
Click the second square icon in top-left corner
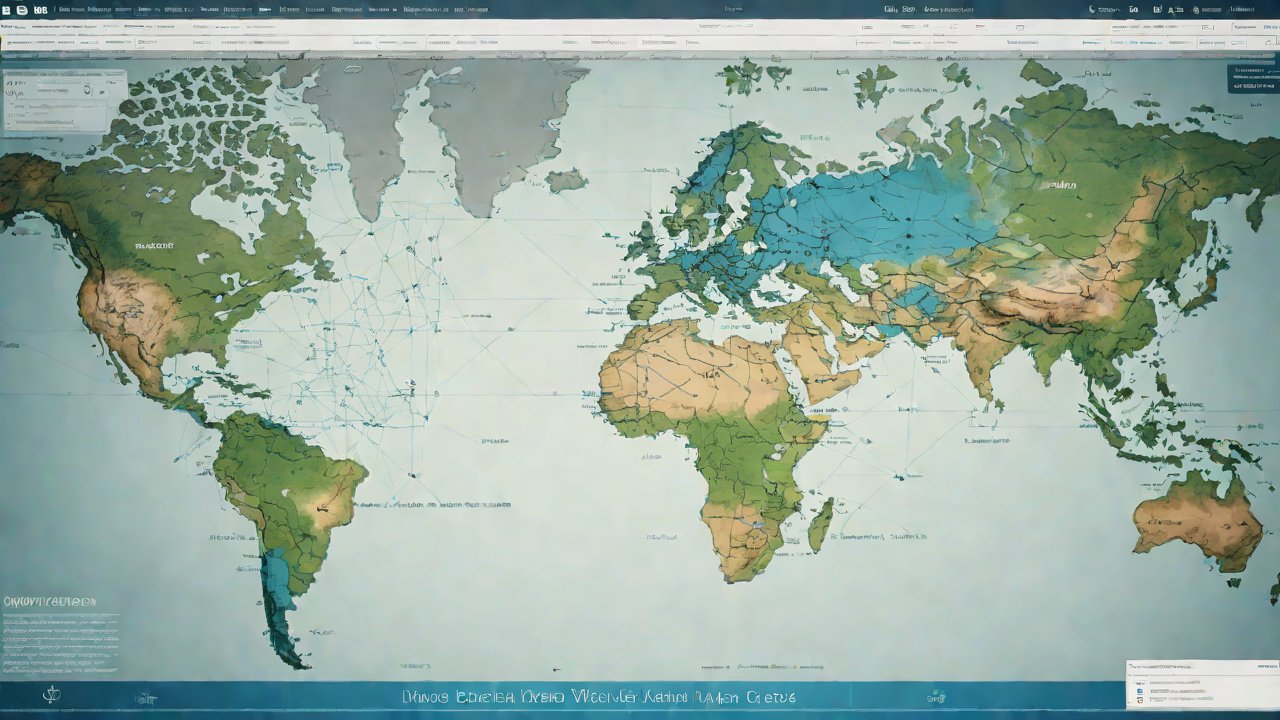[22, 9]
